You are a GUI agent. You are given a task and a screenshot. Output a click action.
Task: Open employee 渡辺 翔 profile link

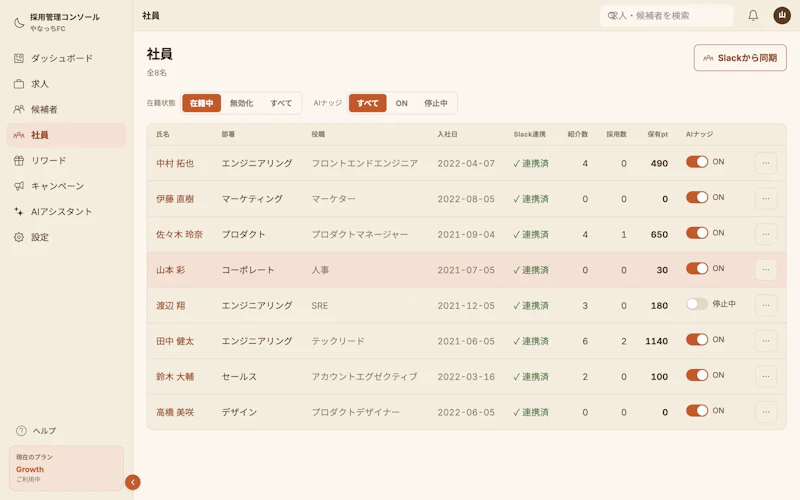tap(170, 306)
